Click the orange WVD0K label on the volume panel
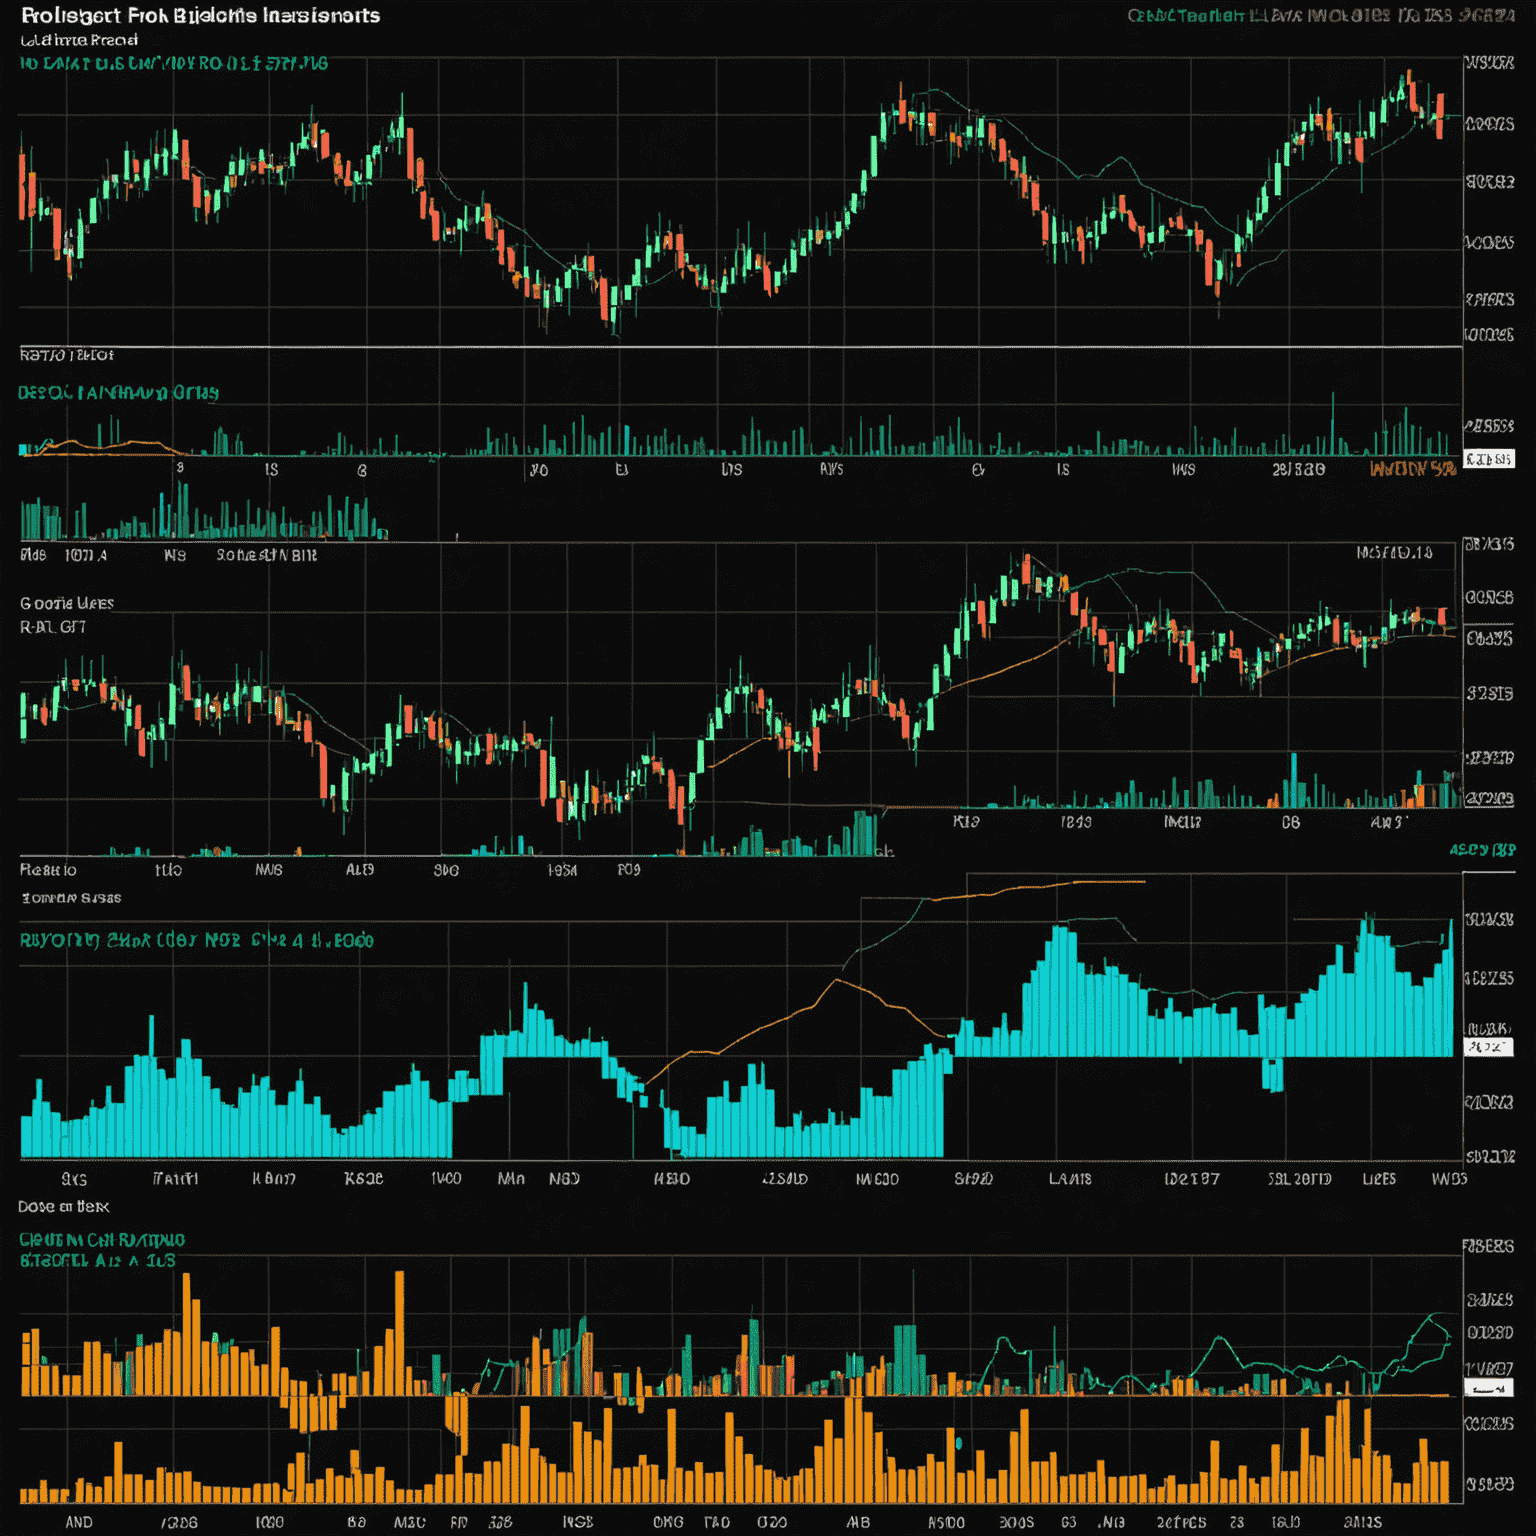Screen dimensions: 1536x1536 [1412, 468]
